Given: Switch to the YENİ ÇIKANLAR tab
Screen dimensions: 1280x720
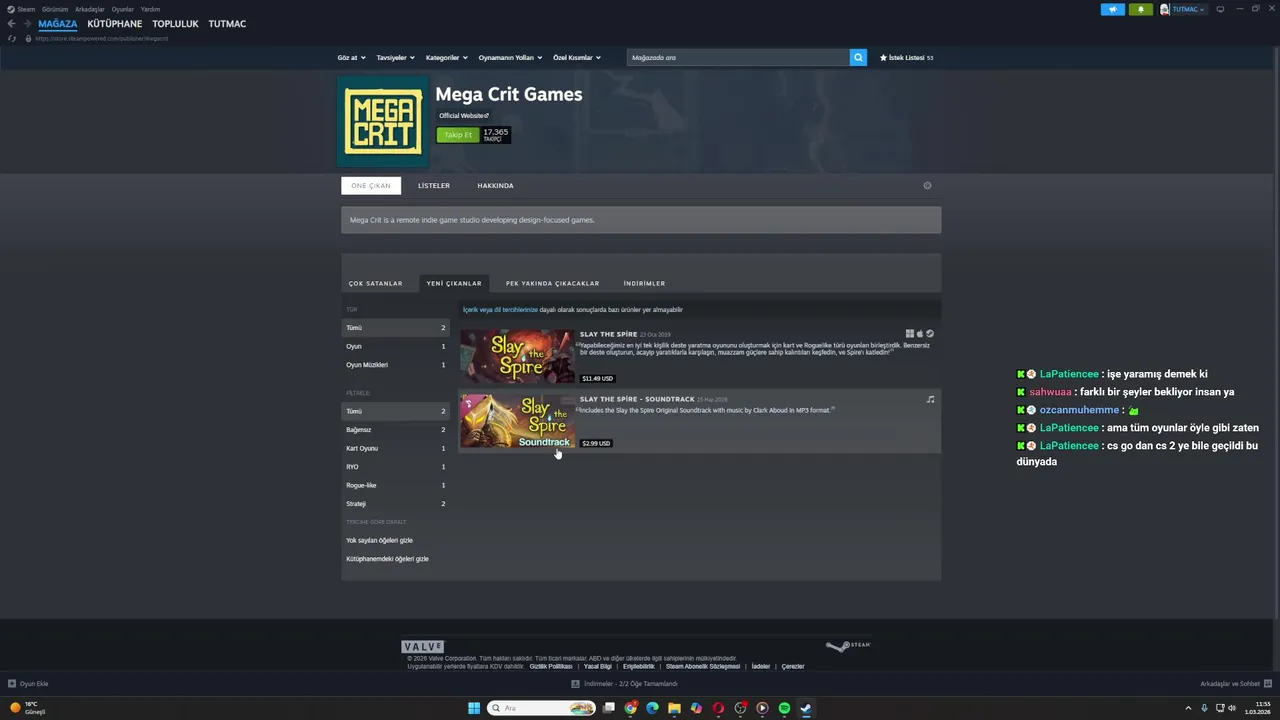Looking at the screenshot, I should click(x=454, y=284).
